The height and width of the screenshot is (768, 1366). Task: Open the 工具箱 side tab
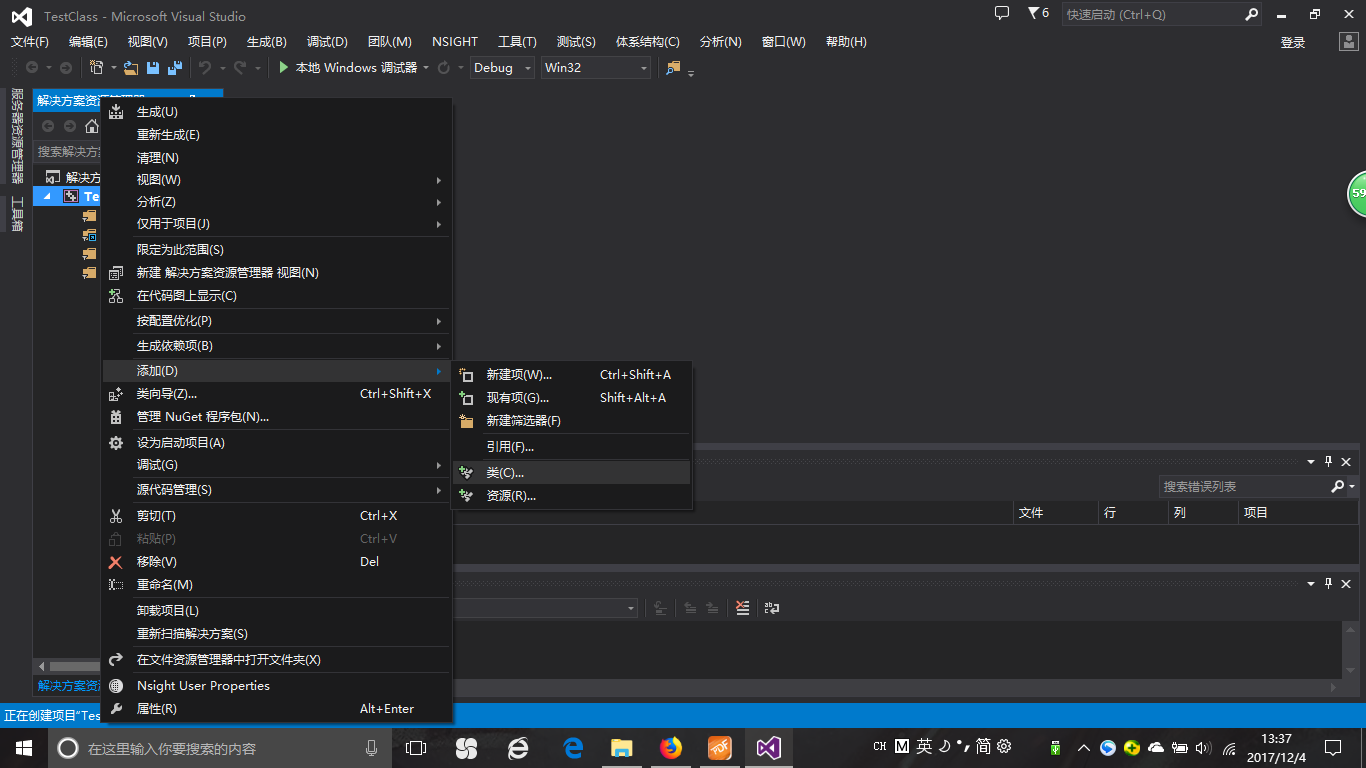[16, 214]
